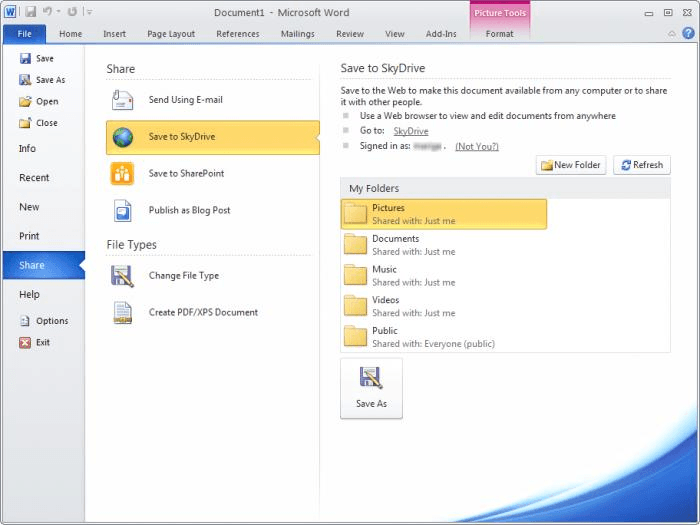Screen dimensions: 700x525
Task: Click the large Save As button
Action: coord(371,388)
